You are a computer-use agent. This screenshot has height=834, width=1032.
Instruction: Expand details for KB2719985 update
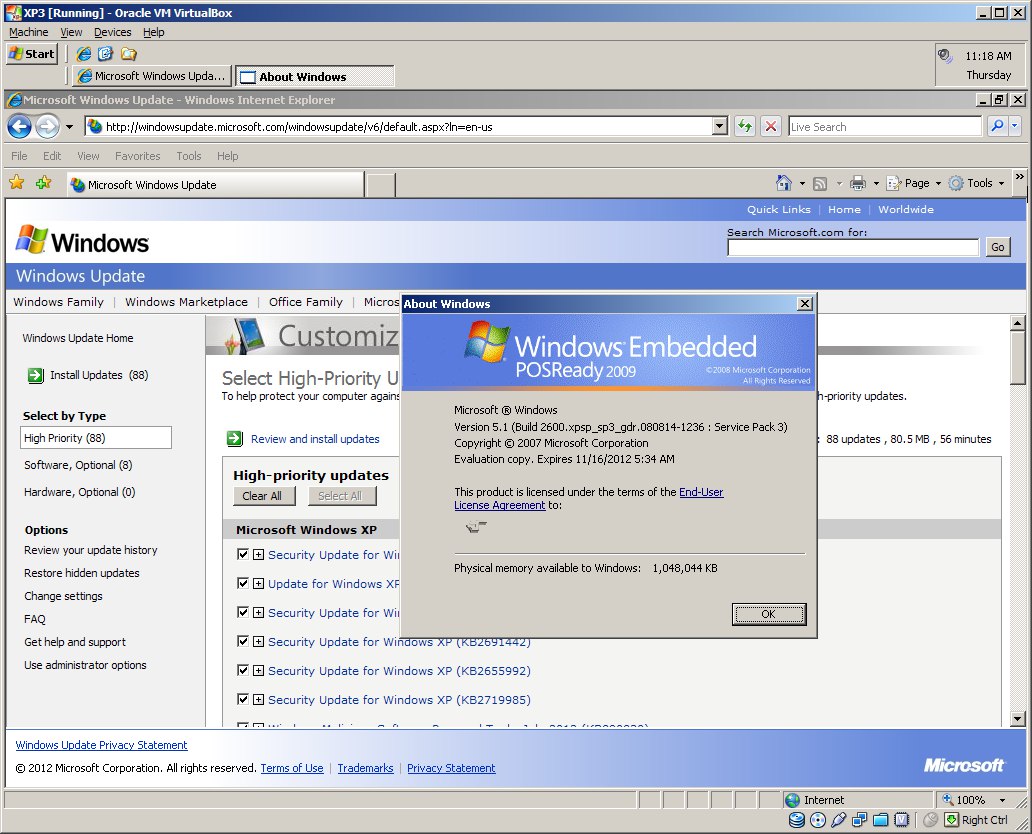[259, 700]
